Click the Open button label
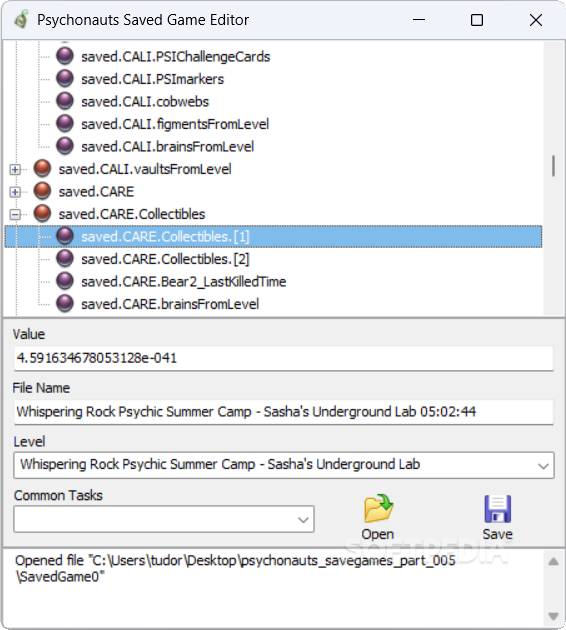 378,534
